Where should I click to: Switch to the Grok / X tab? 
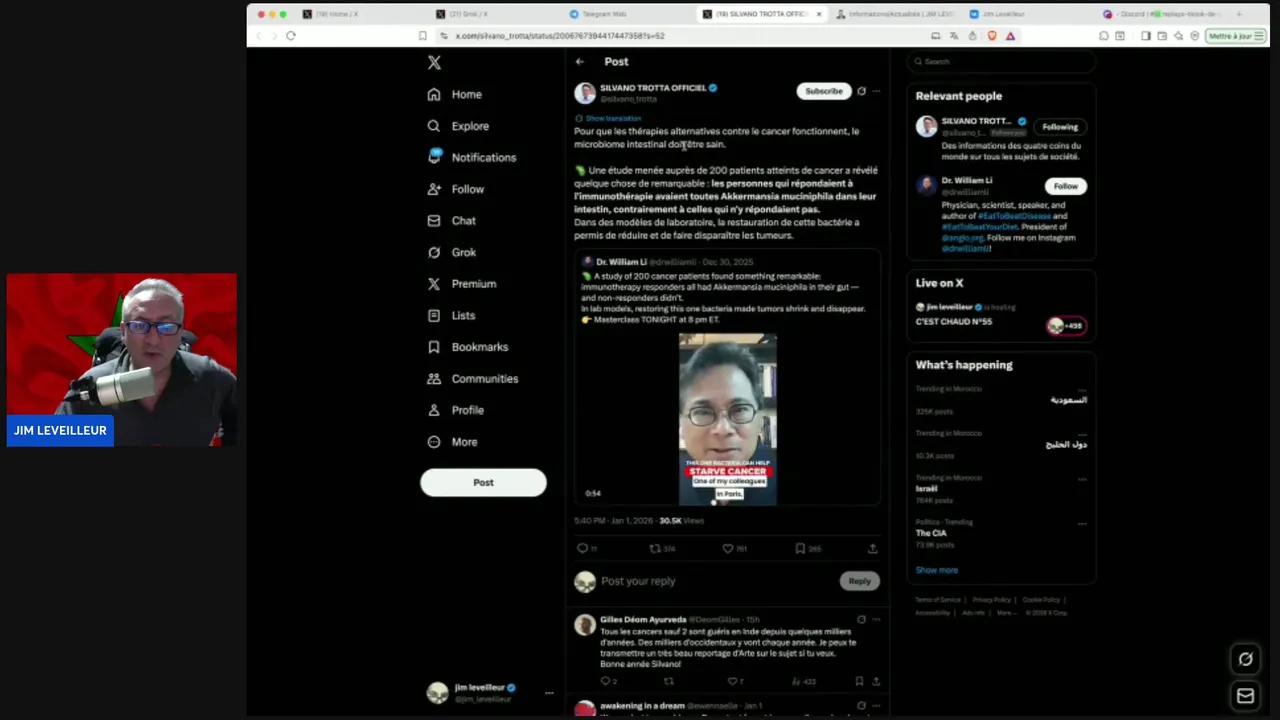[x=469, y=14]
